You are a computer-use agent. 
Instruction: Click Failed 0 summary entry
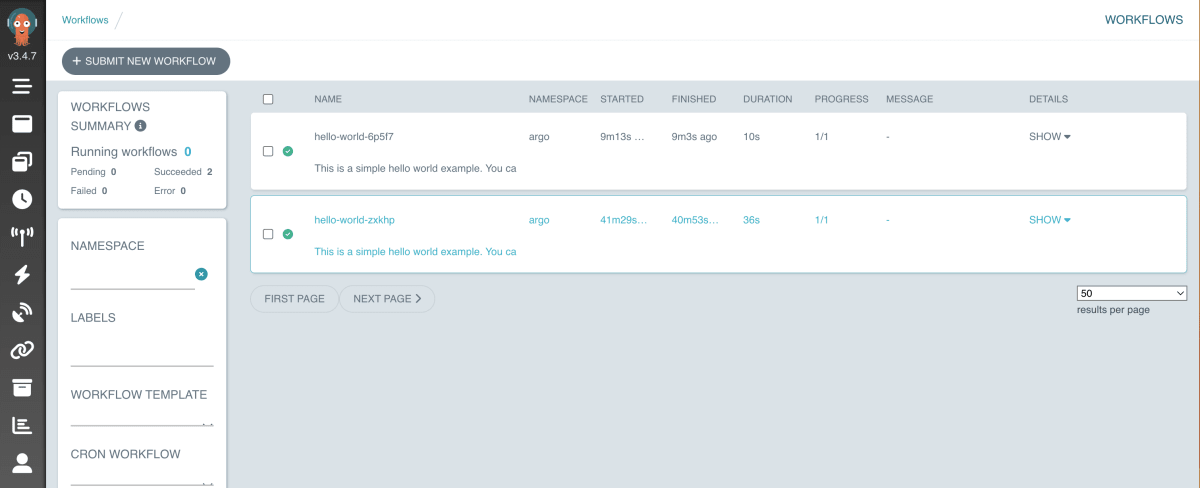click(89, 190)
